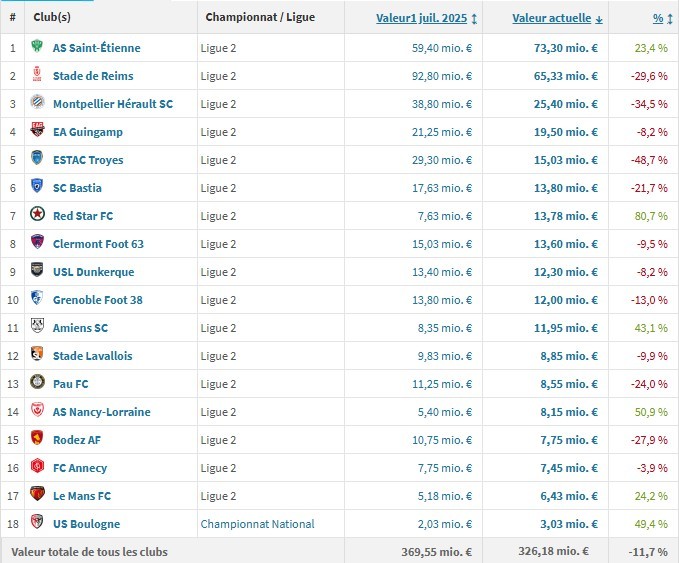Click the FC Annecy club crest
The image size is (679, 563).
pyautogui.click(x=37, y=466)
